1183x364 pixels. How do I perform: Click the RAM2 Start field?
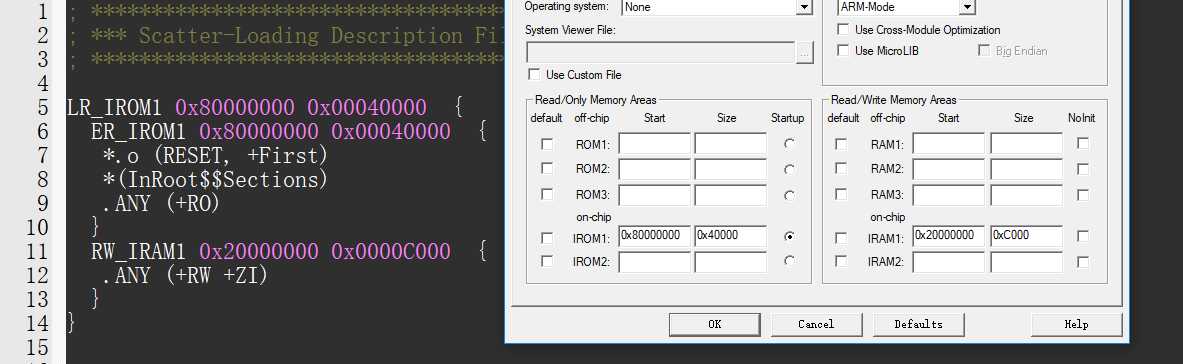click(x=949, y=169)
